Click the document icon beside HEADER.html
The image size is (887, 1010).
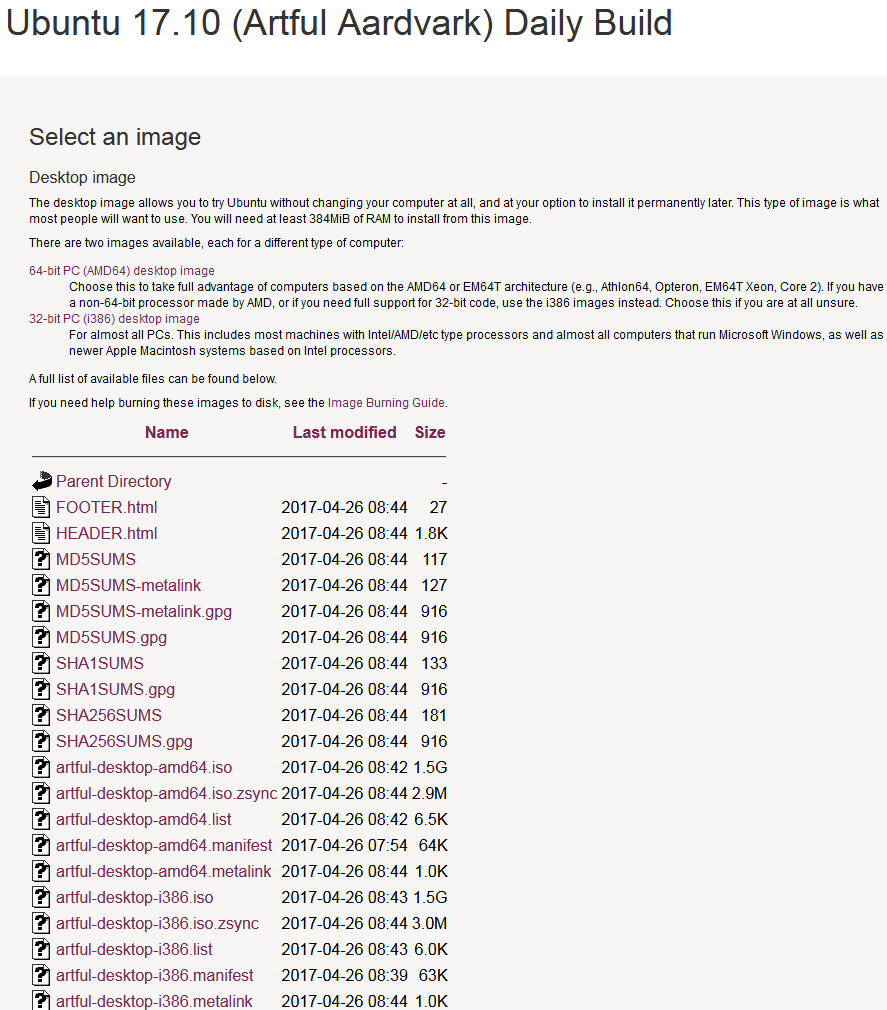click(x=41, y=533)
